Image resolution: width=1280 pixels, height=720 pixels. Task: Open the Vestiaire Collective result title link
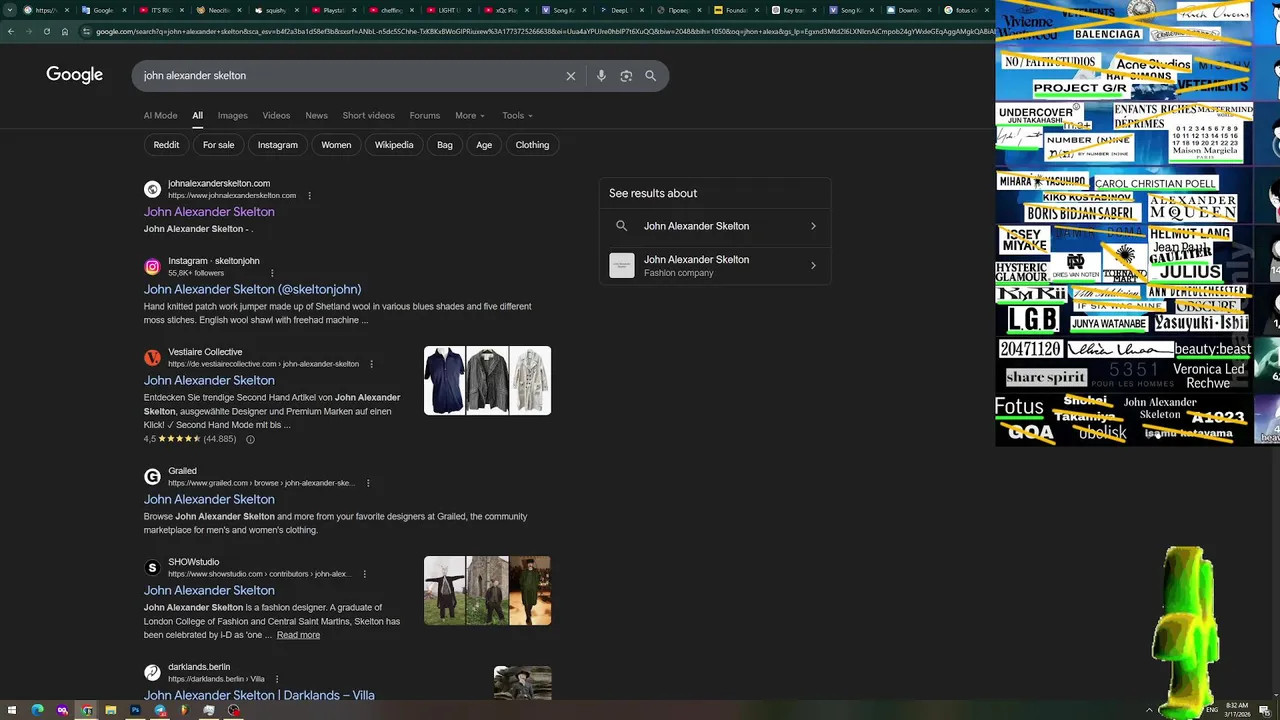coord(209,380)
